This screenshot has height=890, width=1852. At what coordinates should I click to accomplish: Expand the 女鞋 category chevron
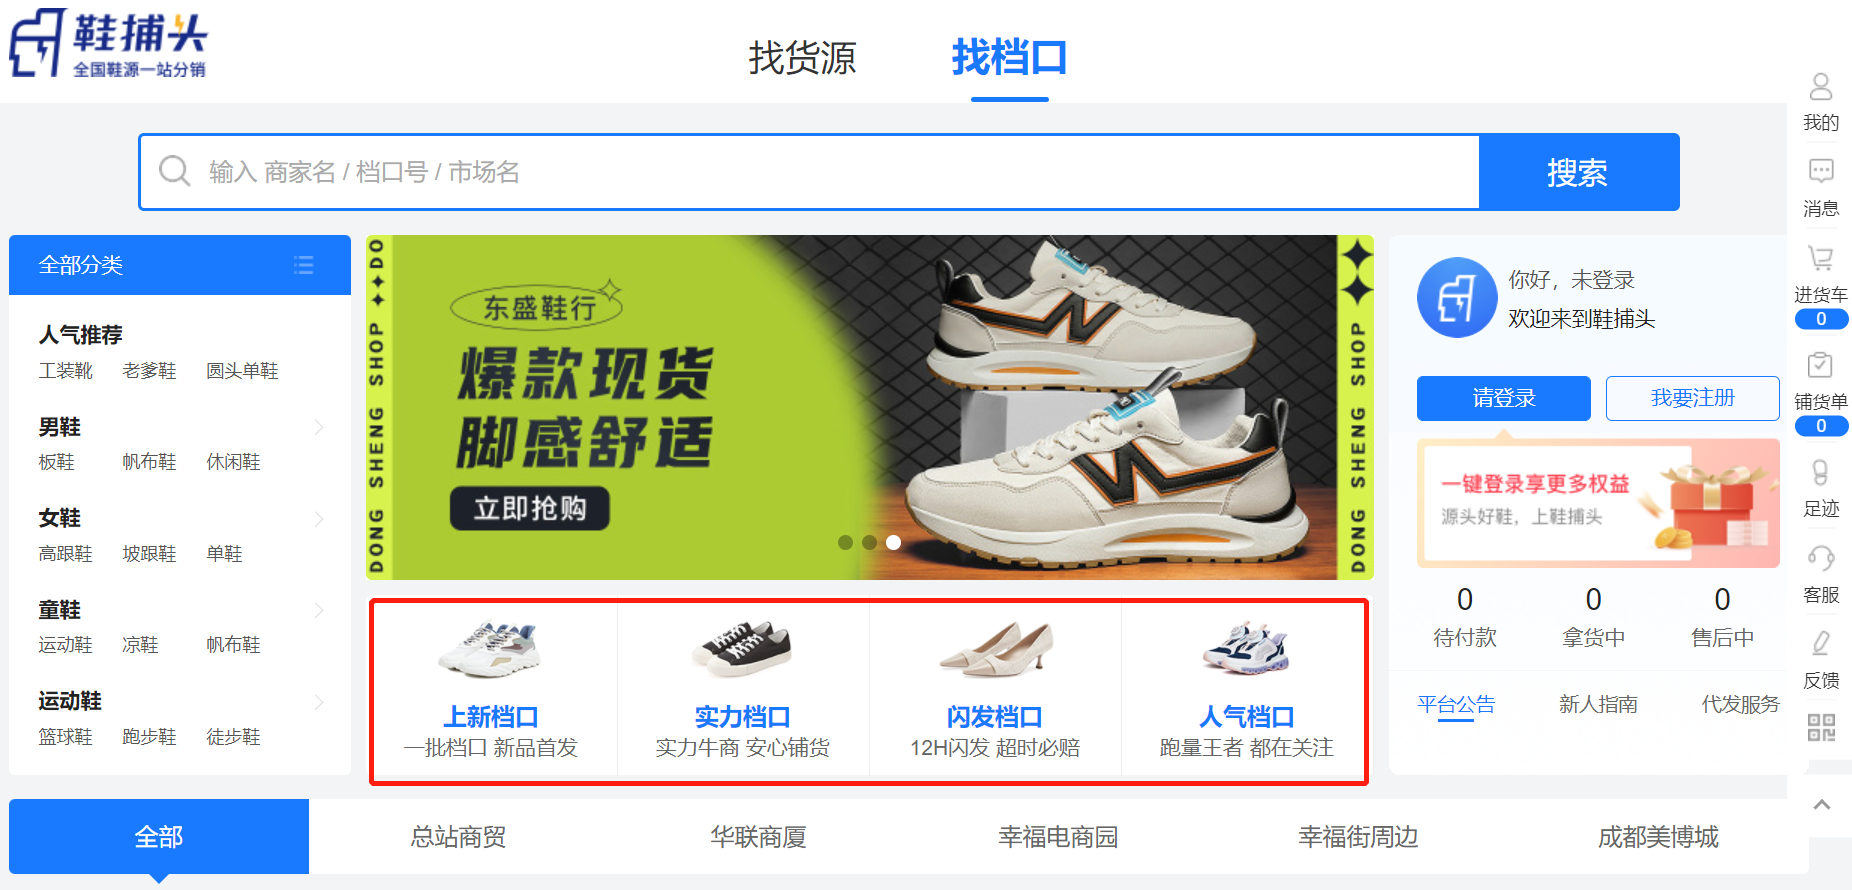click(319, 518)
